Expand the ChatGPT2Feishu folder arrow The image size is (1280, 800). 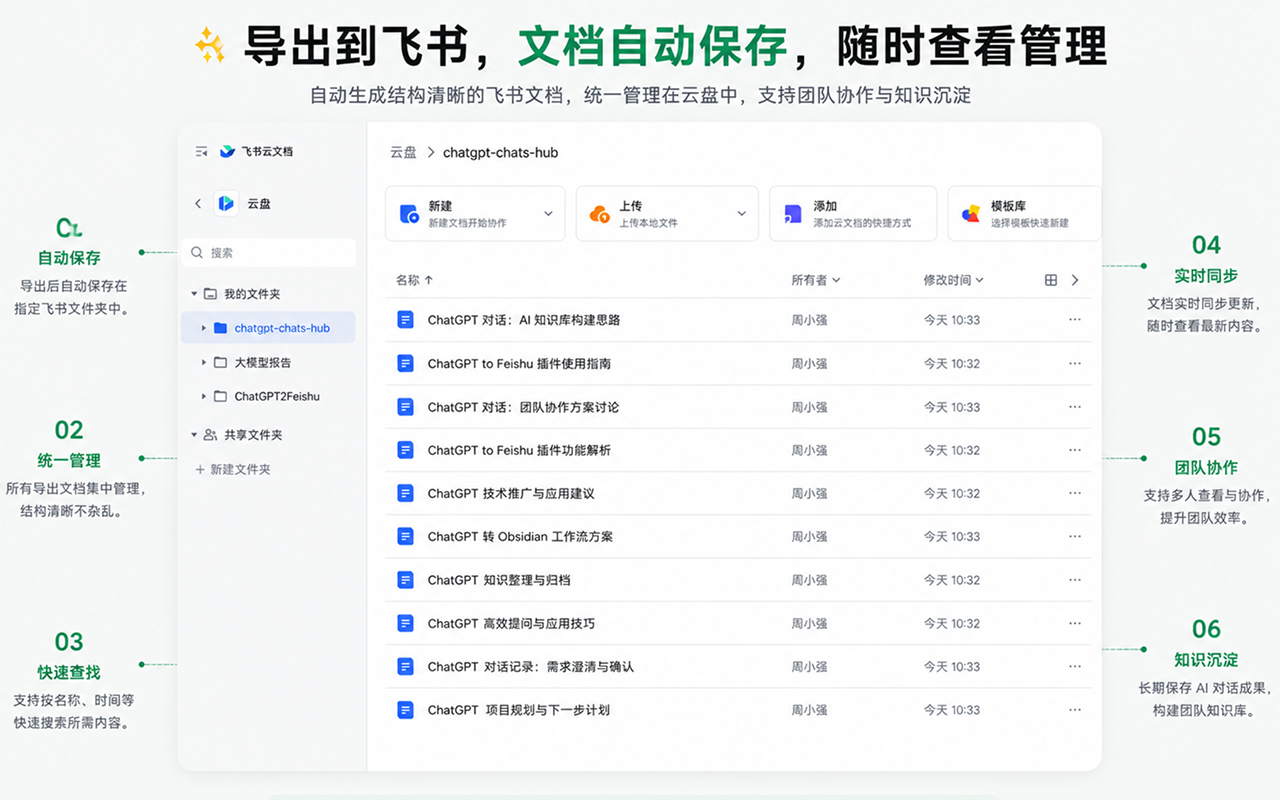coord(204,396)
